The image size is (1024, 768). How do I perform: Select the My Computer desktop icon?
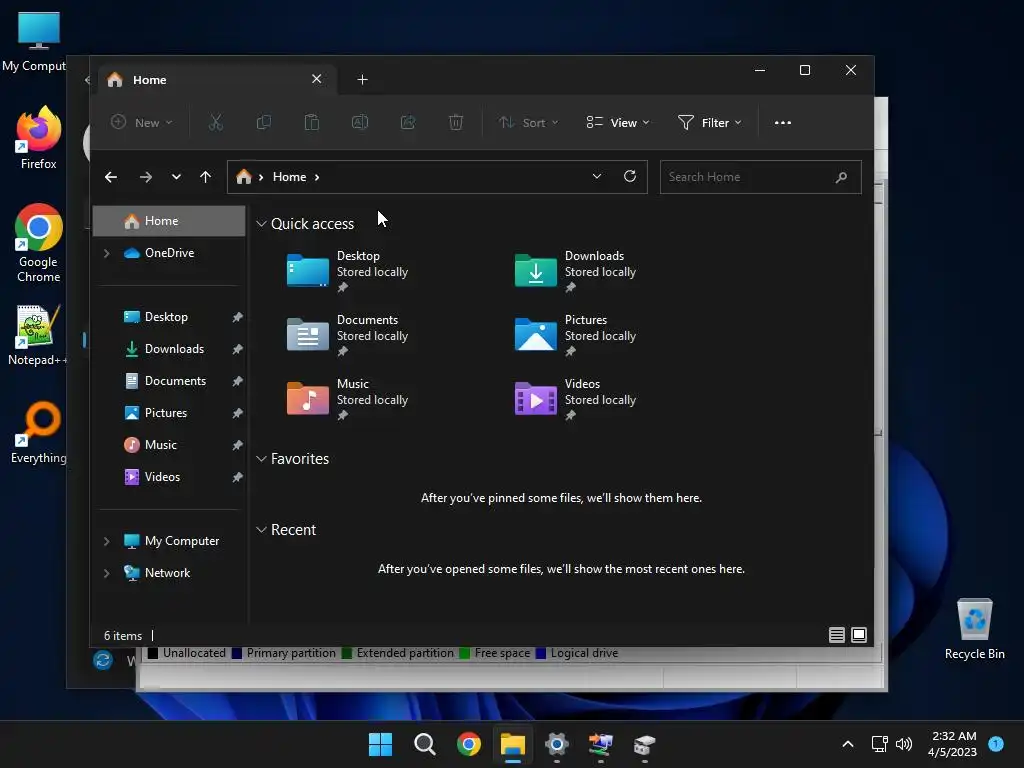(36, 42)
